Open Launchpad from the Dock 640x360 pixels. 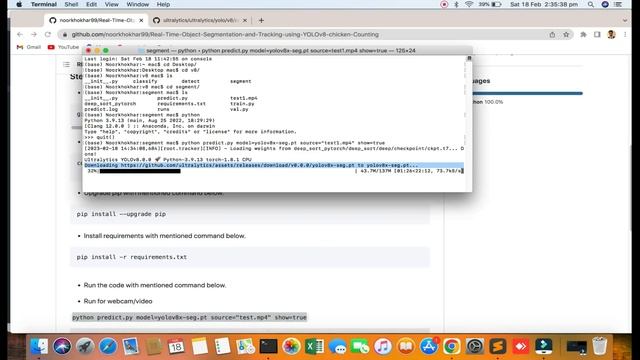[85, 347]
